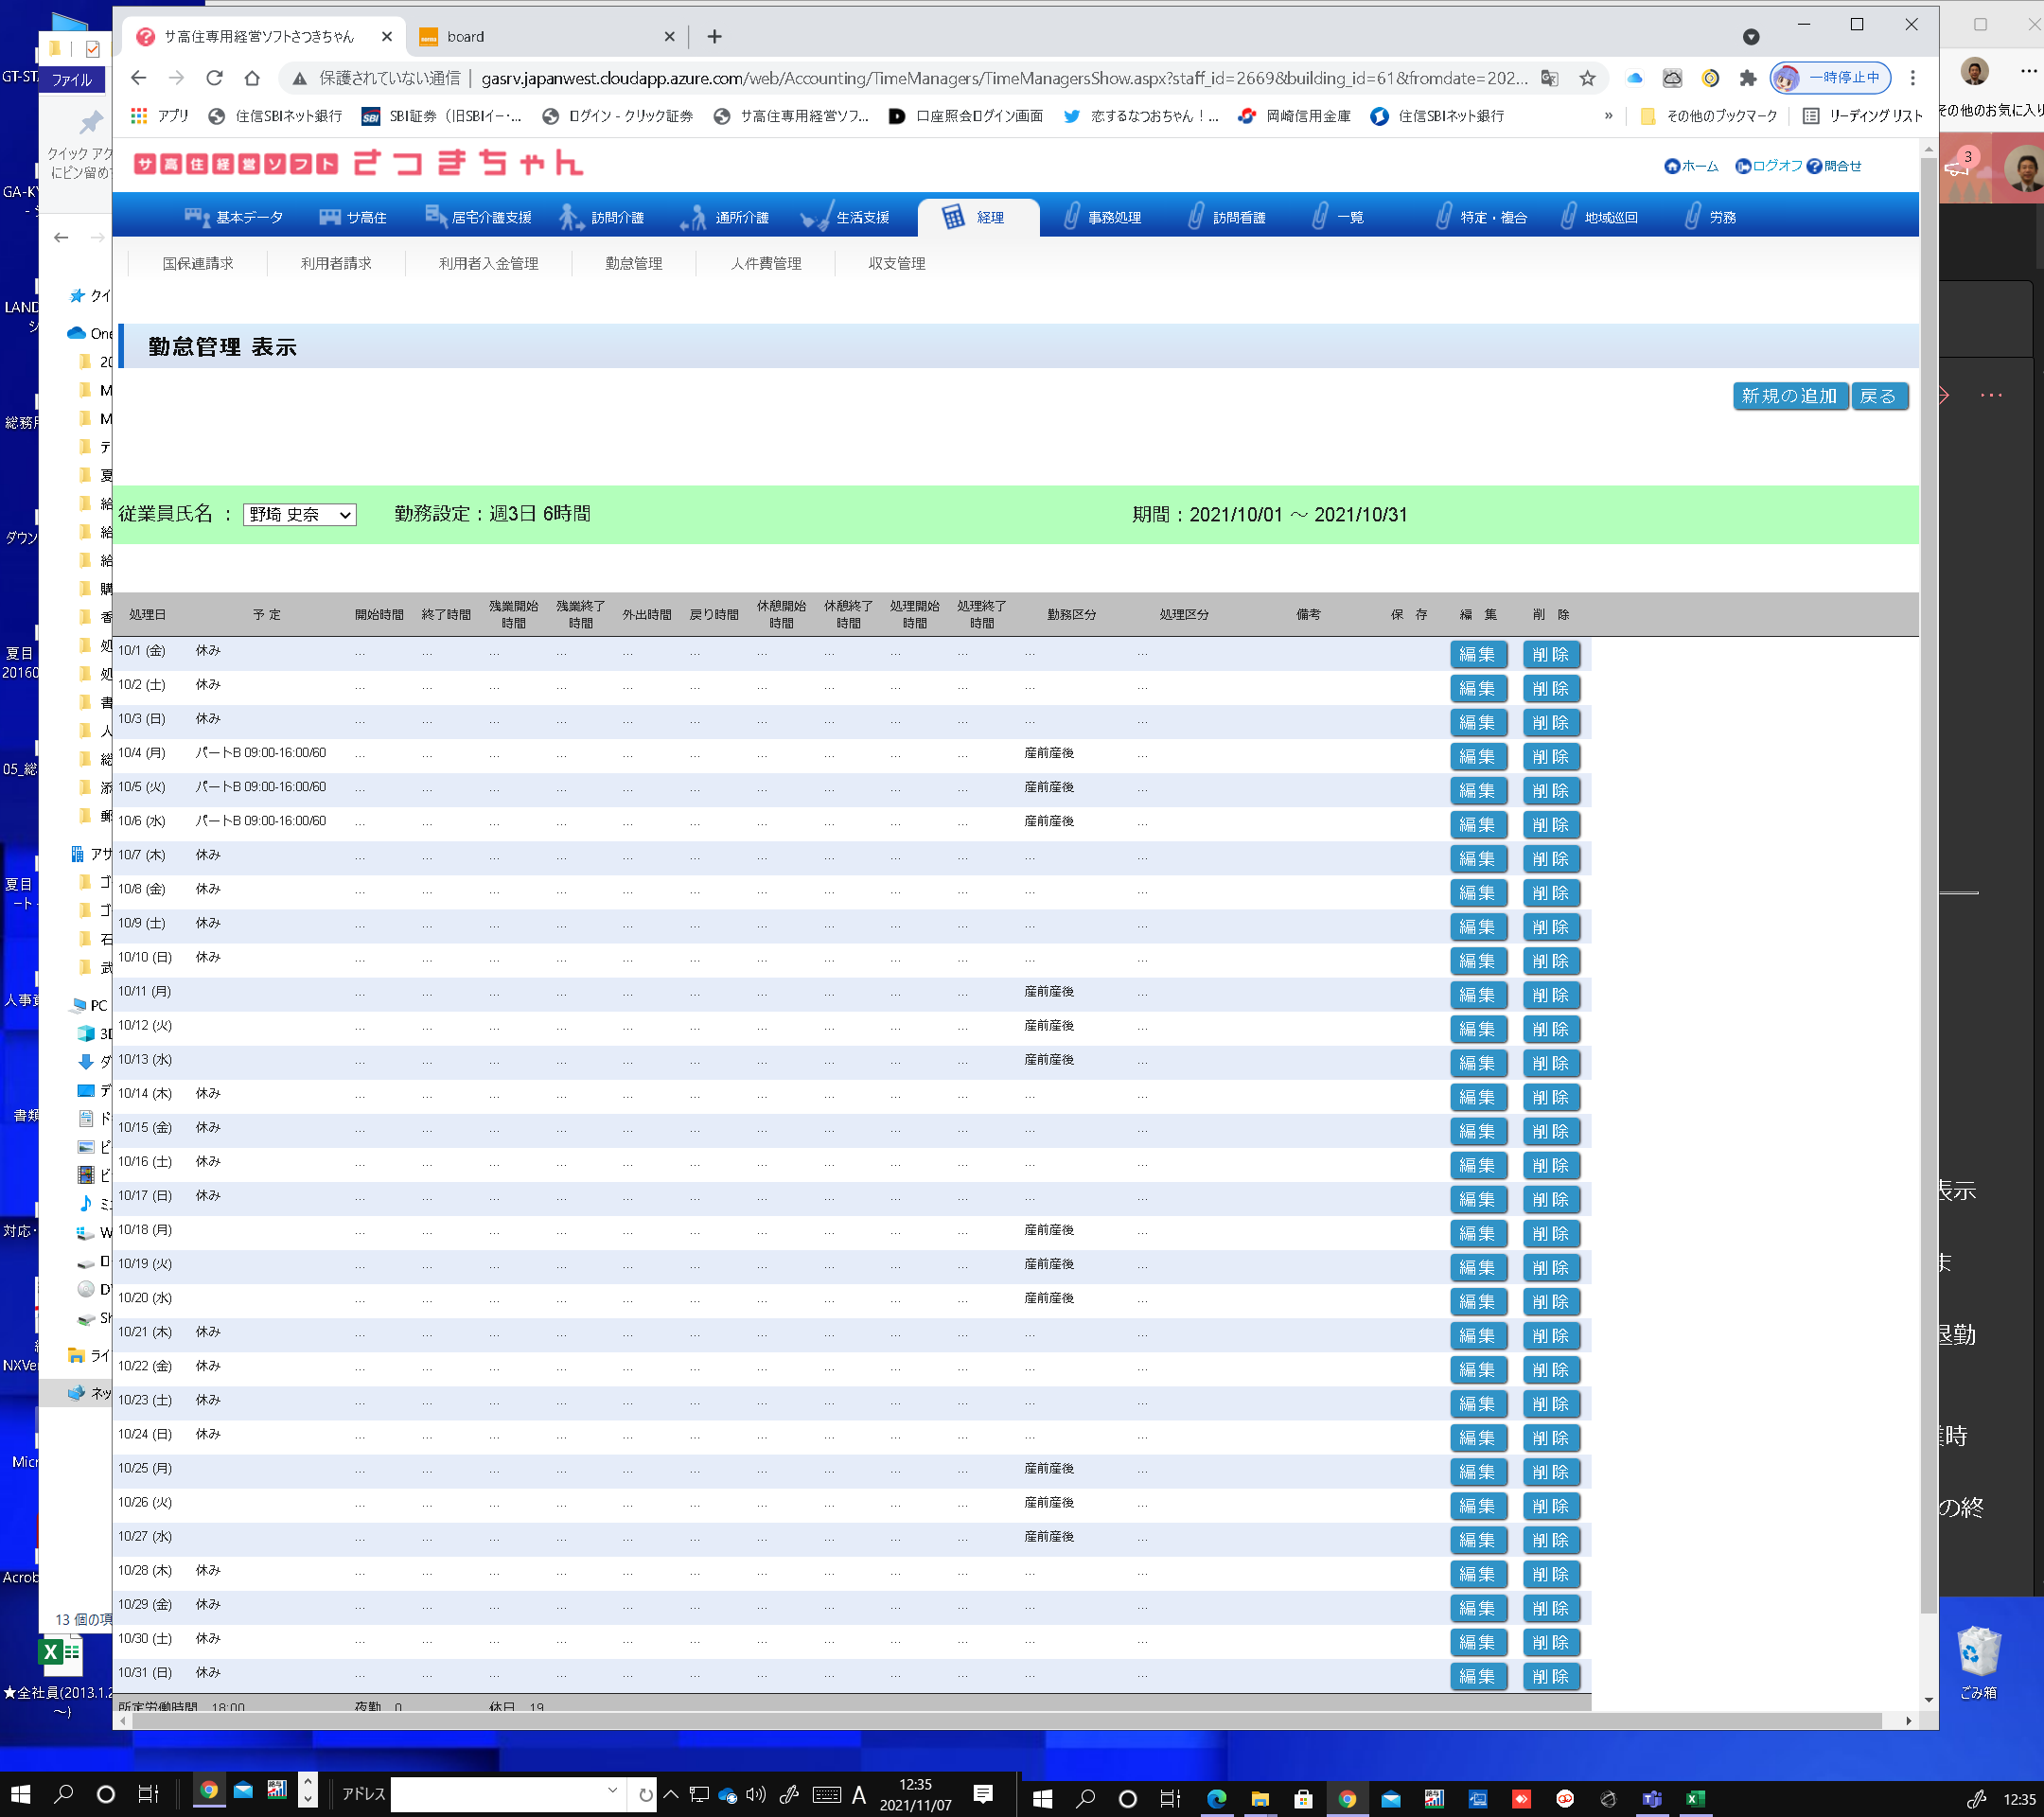Click the horizontal scrollbar at page bottom
Viewport: 2044px width, 1817px height.
pyautogui.click(x=1000, y=1721)
